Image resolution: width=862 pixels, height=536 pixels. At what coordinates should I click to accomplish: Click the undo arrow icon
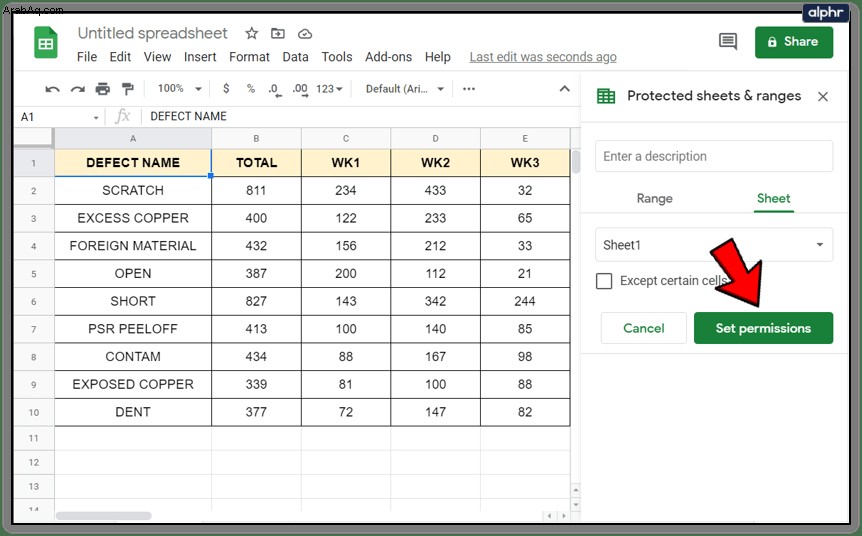tap(52, 89)
